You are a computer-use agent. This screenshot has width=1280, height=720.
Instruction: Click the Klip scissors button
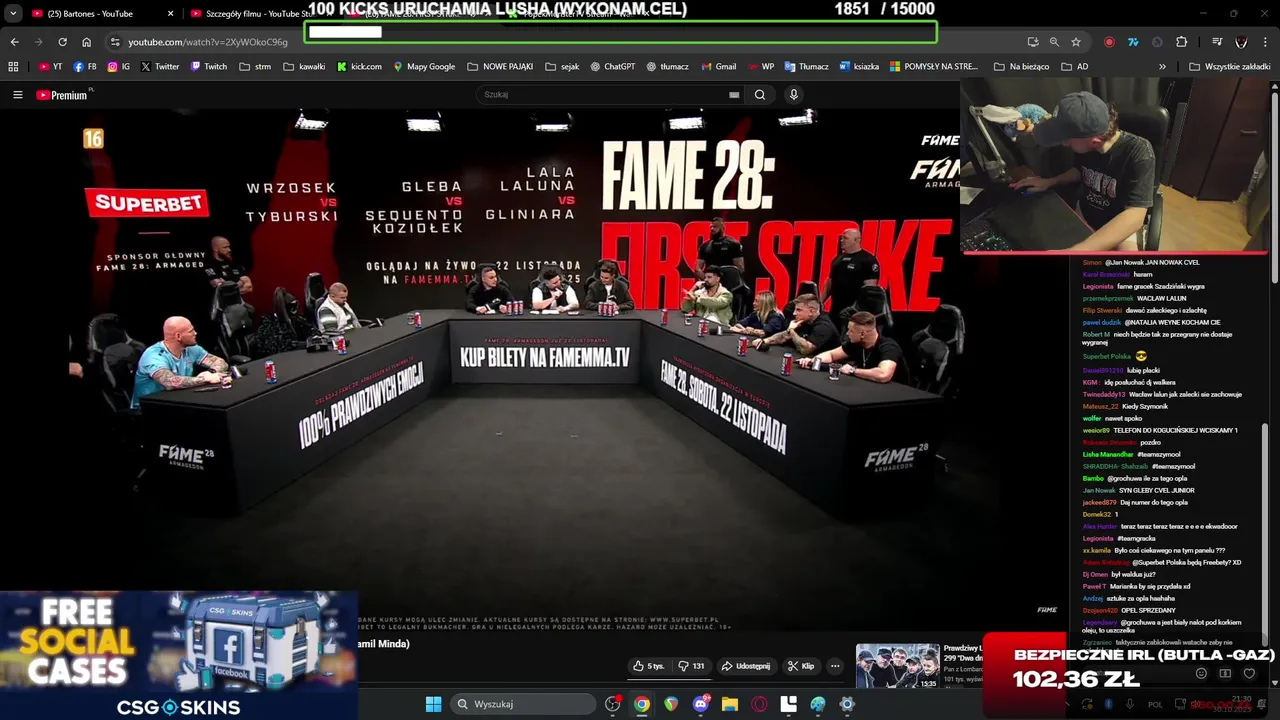[x=801, y=666]
